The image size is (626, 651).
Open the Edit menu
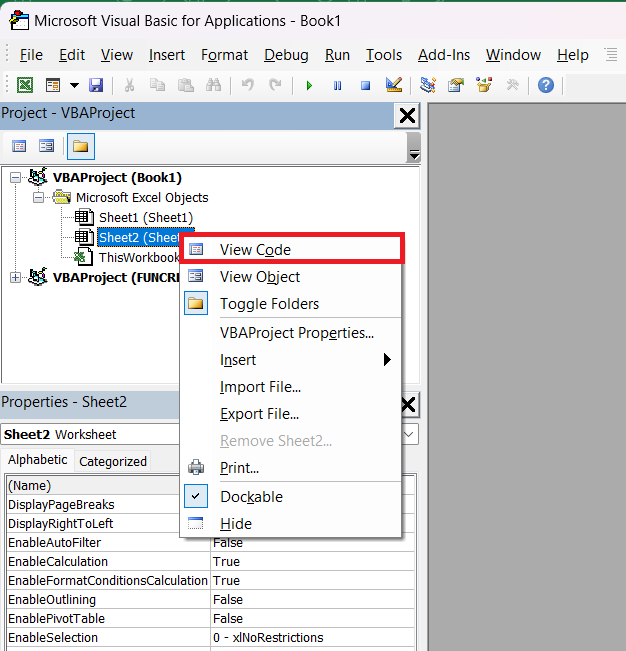tap(72, 55)
